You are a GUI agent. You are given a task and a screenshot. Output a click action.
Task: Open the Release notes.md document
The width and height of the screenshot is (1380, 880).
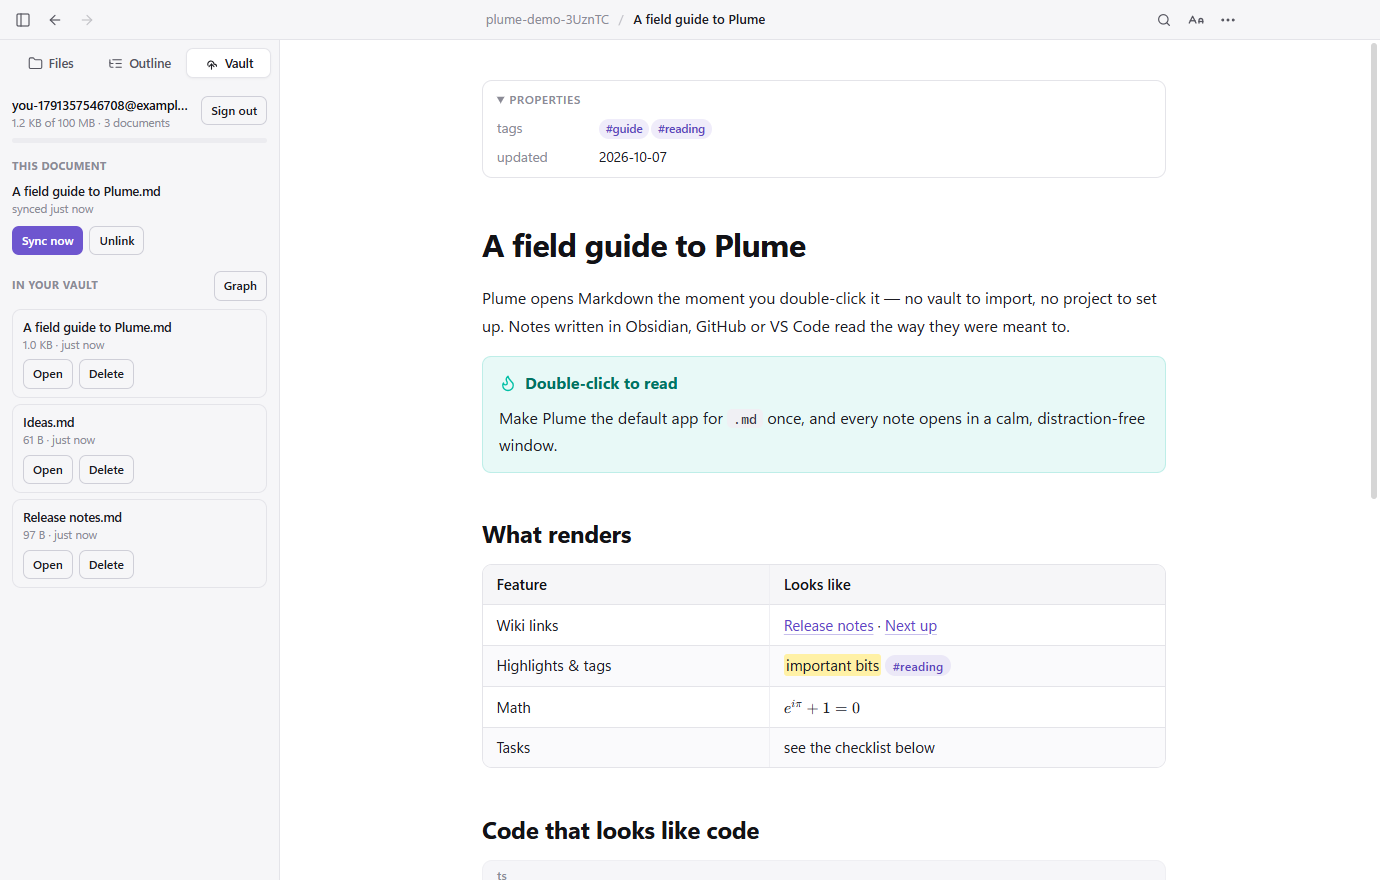48,565
